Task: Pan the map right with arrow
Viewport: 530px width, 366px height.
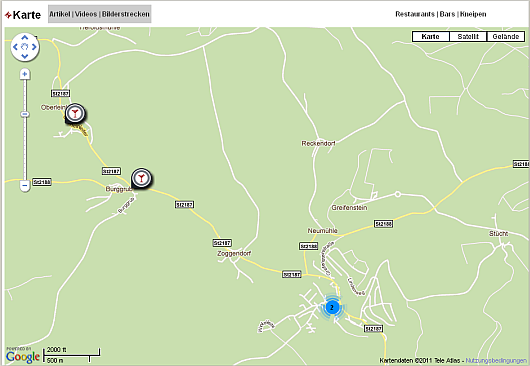Action: (34, 47)
